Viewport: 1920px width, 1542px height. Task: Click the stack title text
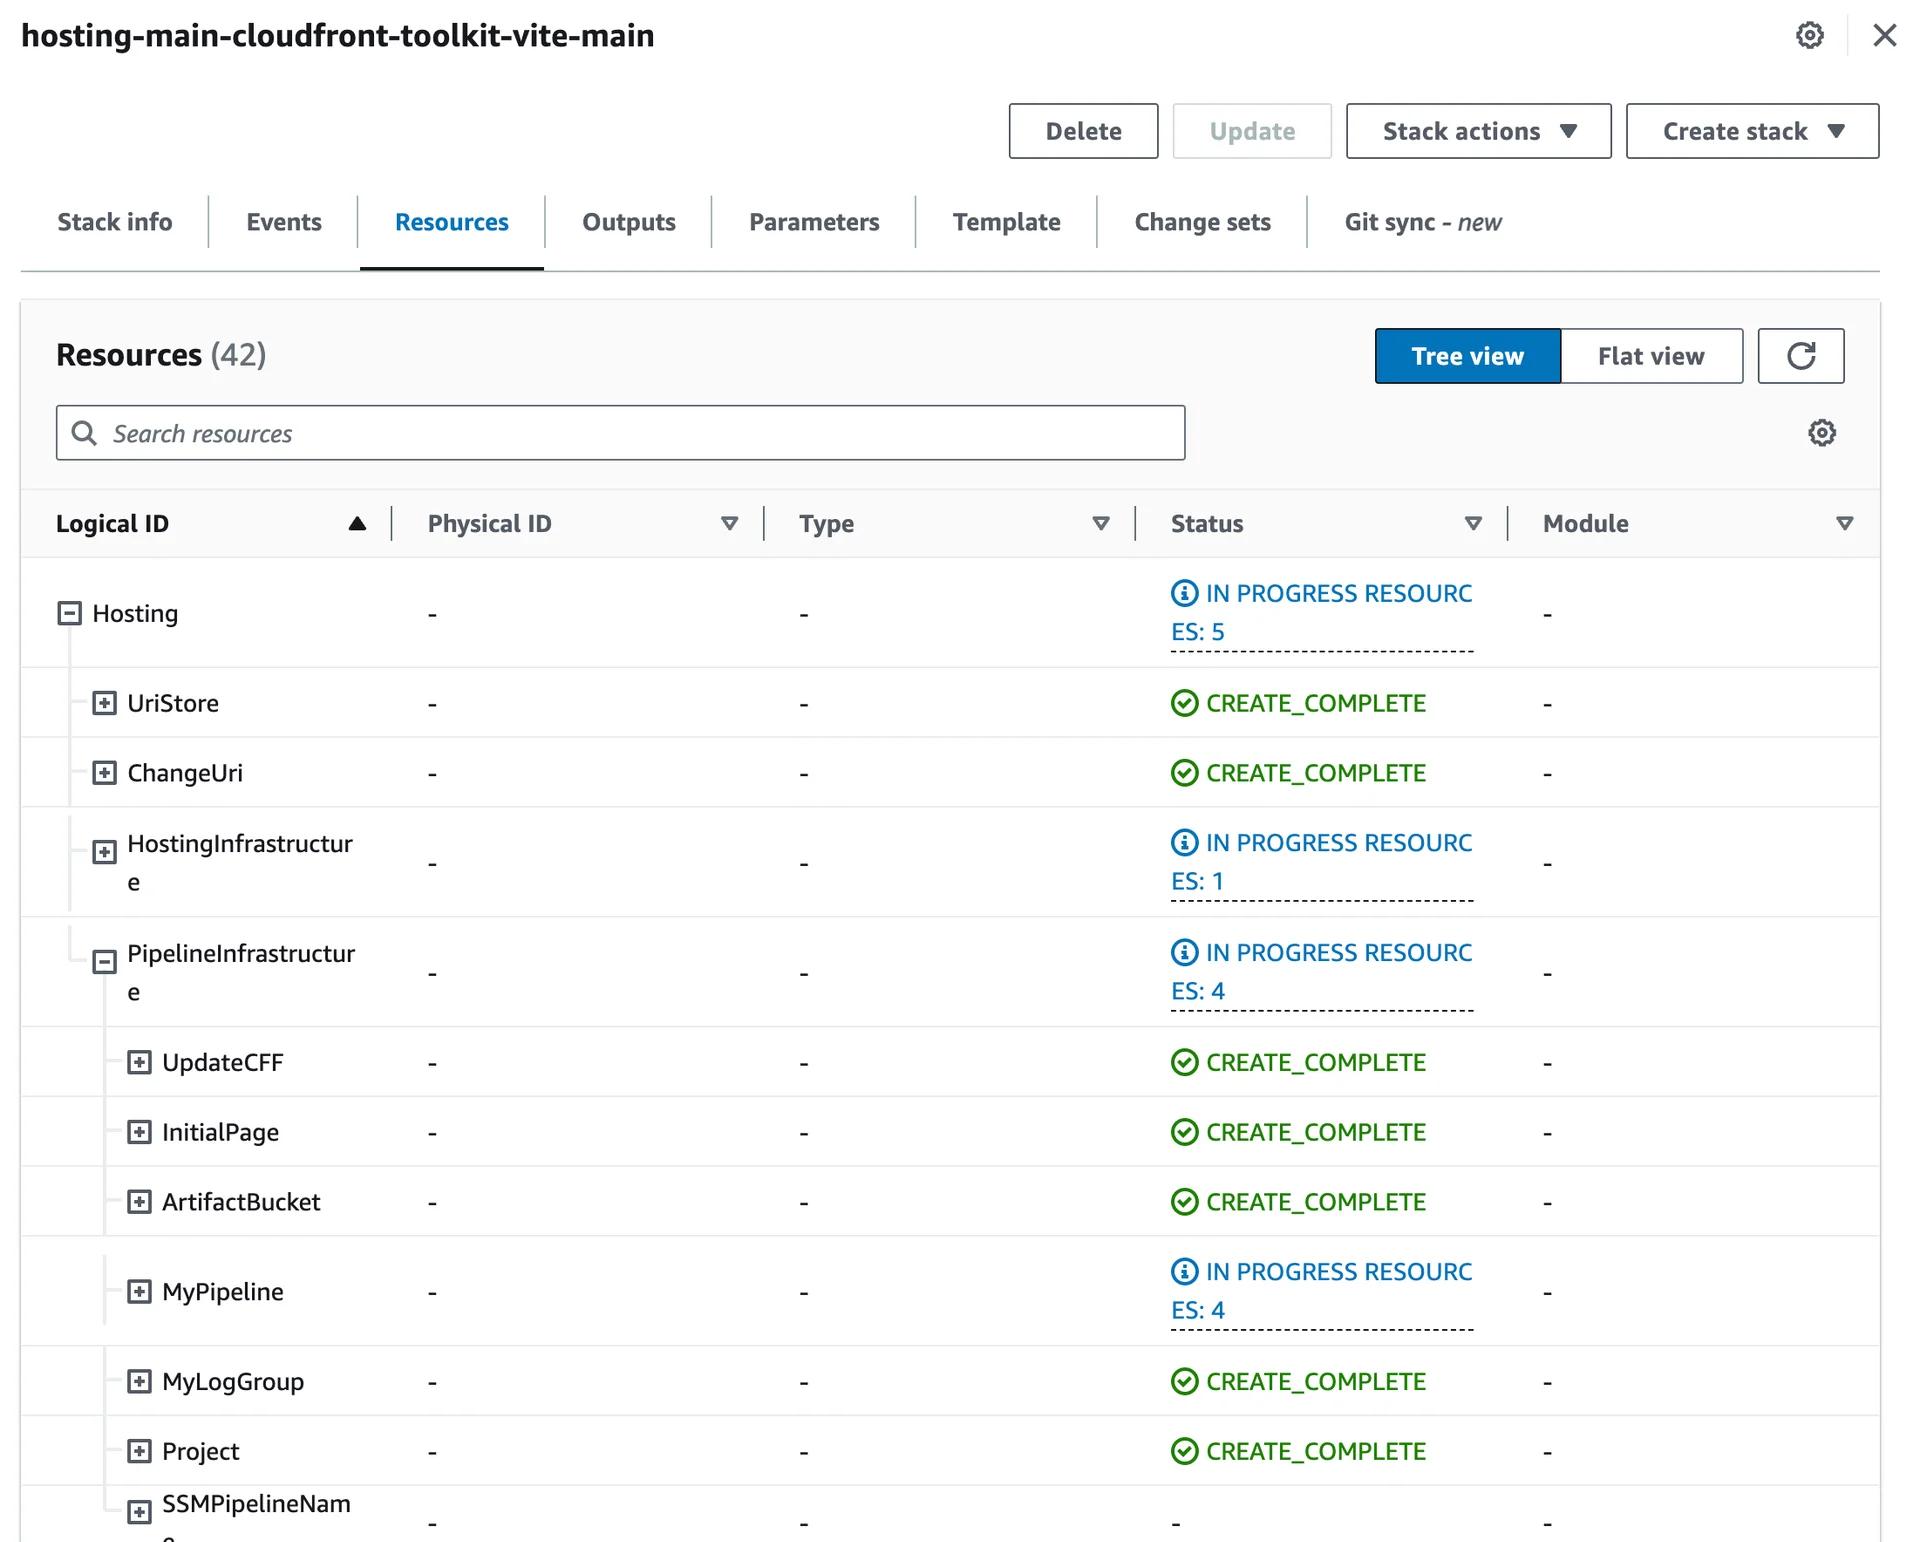[338, 35]
